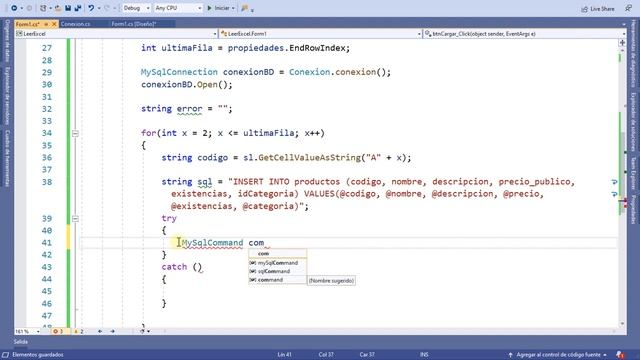The height and width of the screenshot is (360, 640).
Task: Pin the Form1.cs tab
Action: click(x=46, y=24)
